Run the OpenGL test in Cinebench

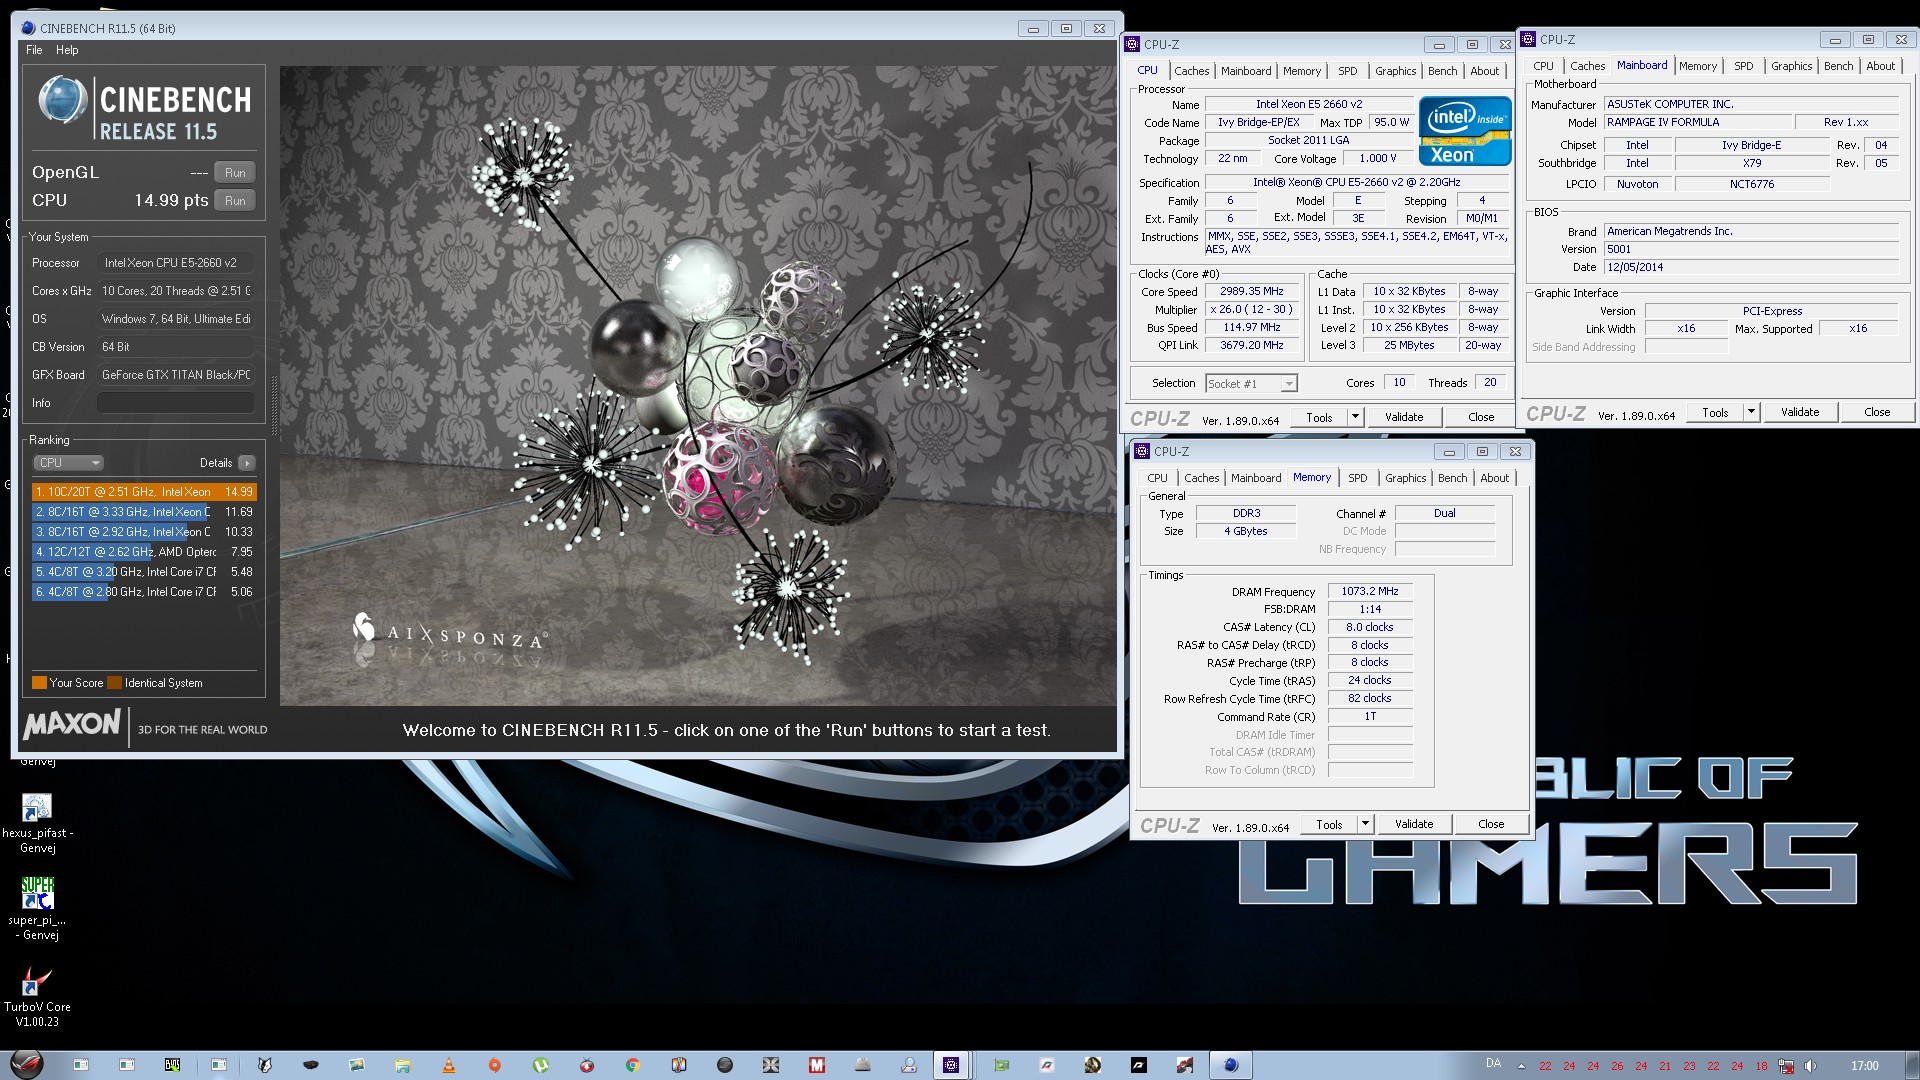pos(235,173)
